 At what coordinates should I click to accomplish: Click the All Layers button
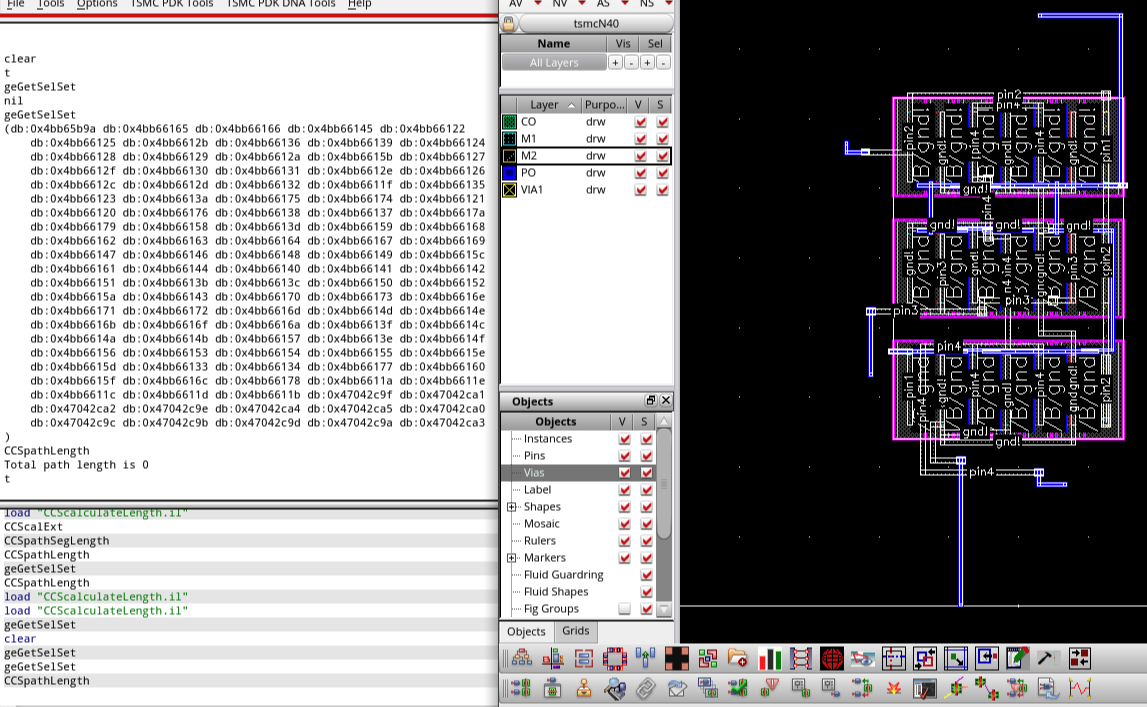coord(554,63)
